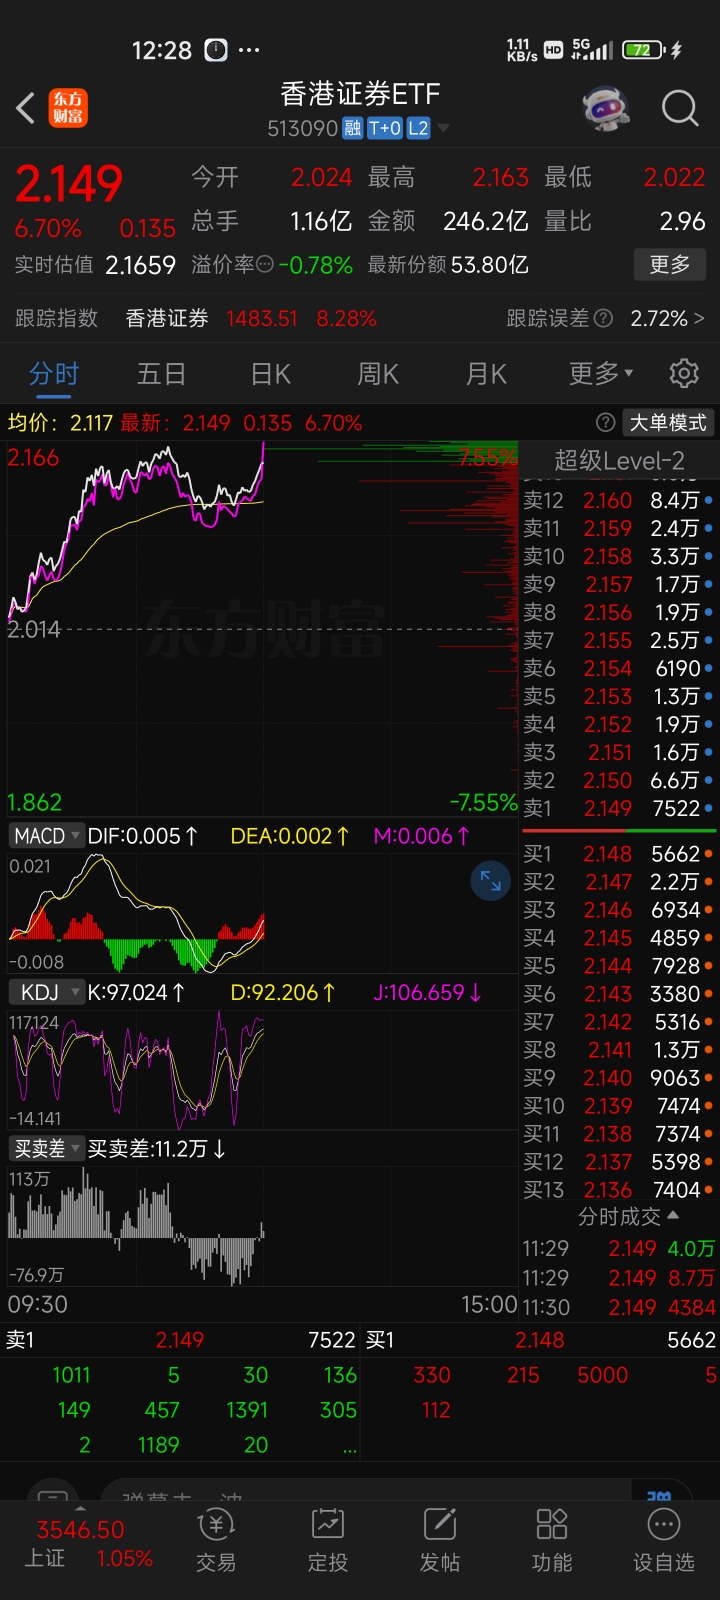Toggle 大单模式 large order mode
This screenshot has width=720, height=1600.
click(x=668, y=422)
